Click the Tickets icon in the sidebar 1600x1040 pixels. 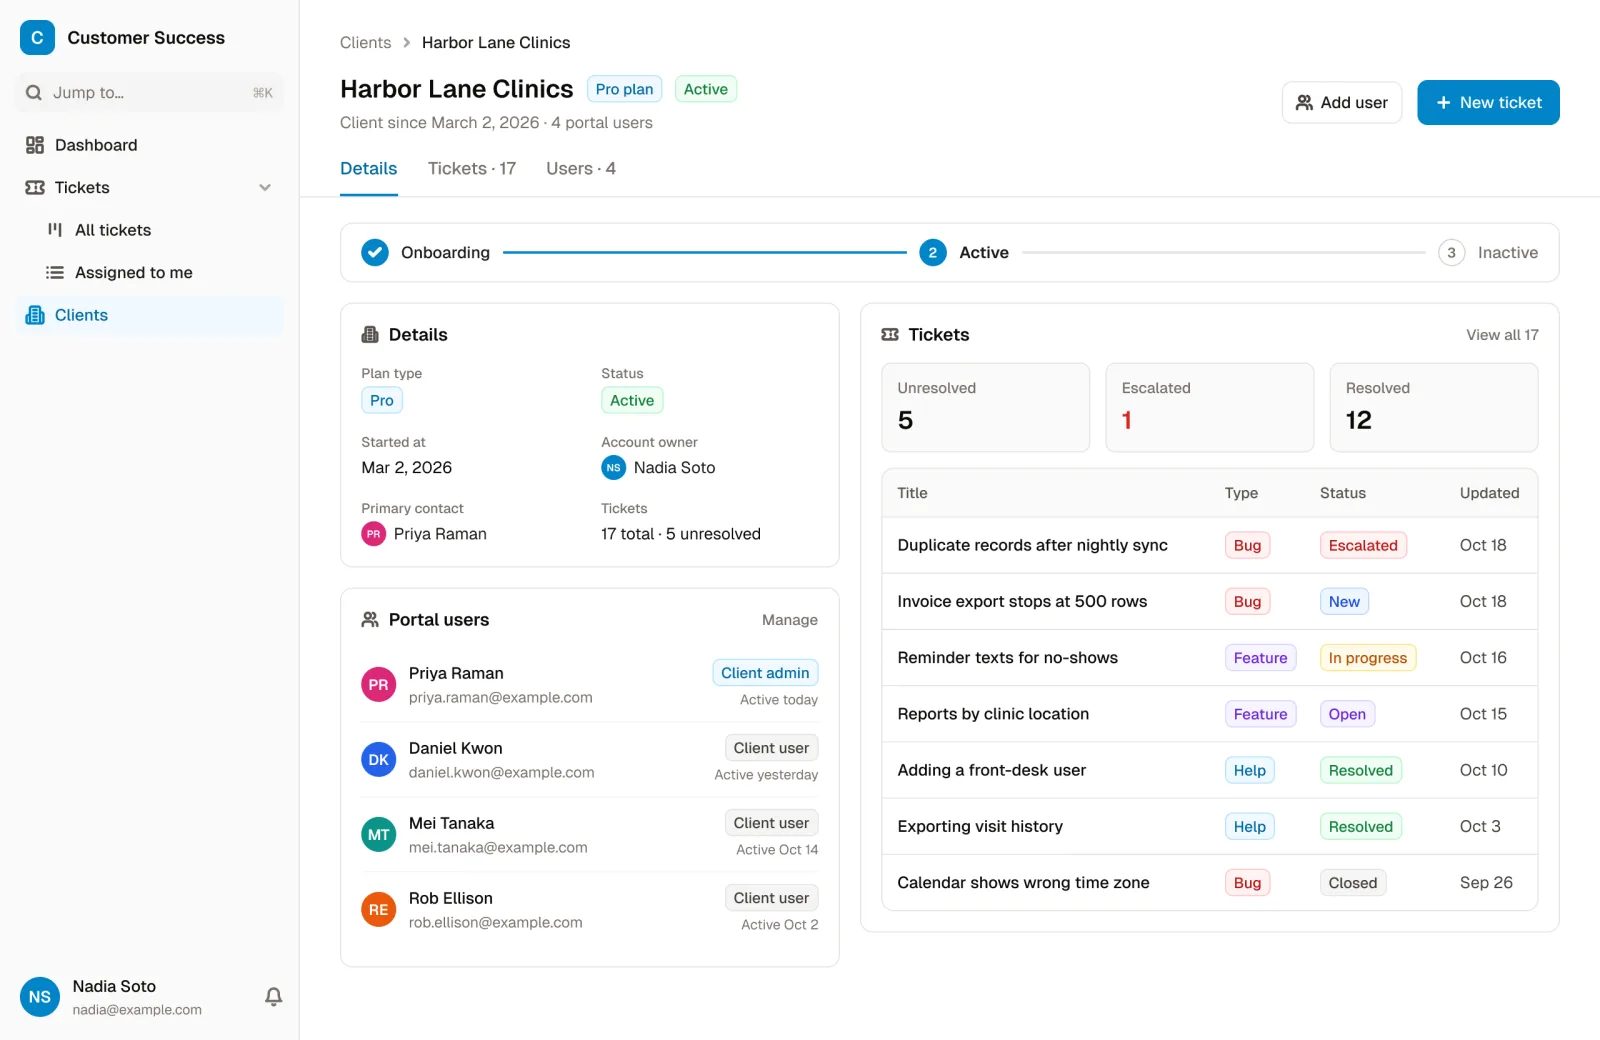pyautogui.click(x=35, y=188)
